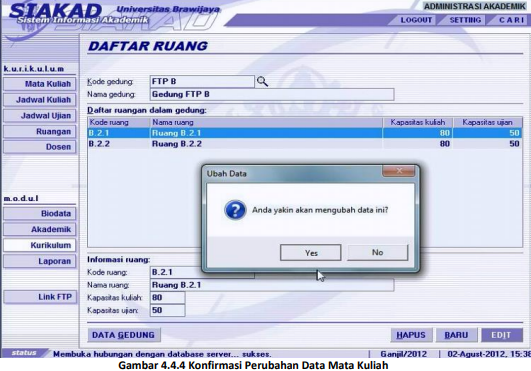Image resolution: width=531 pixels, height=371 pixels.
Task: Click the blue question mark icon in dialog
Action: pyautogui.click(x=235, y=210)
